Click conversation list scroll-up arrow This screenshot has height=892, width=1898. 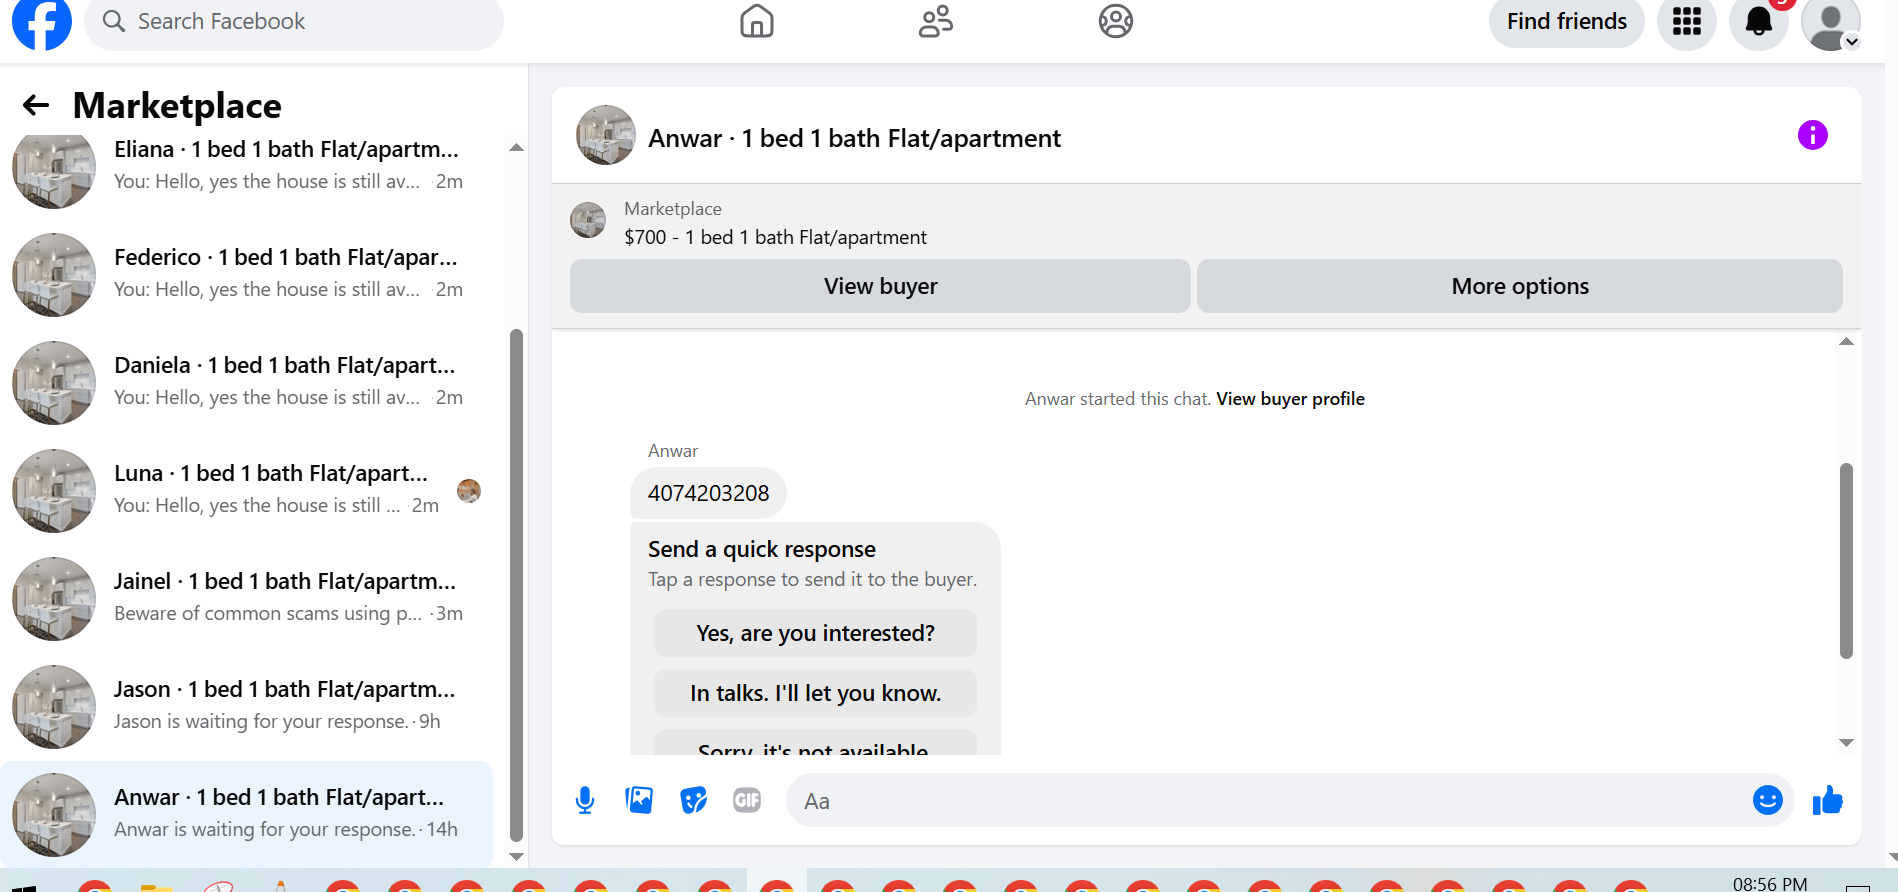516,148
